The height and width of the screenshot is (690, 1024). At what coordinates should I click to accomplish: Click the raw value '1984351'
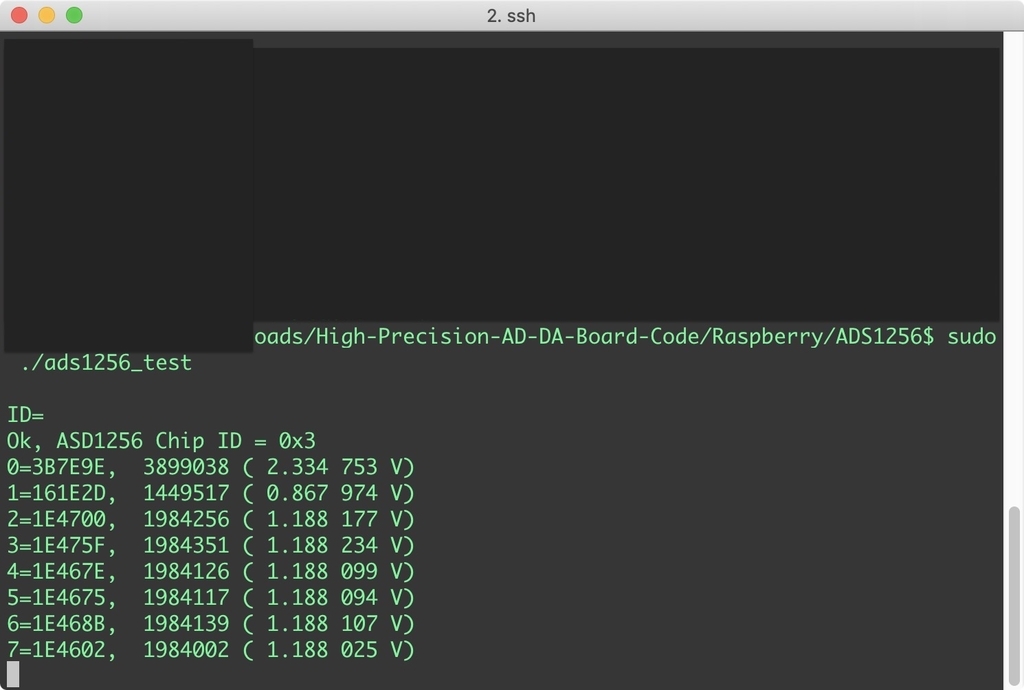186,545
